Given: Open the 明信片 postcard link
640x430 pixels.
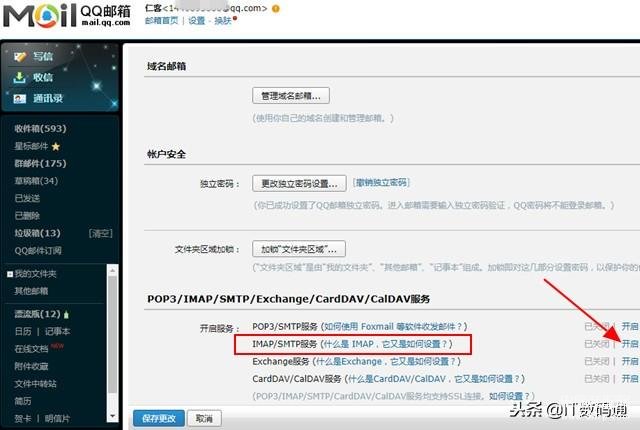Looking at the screenshot, I should coord(58,419).
